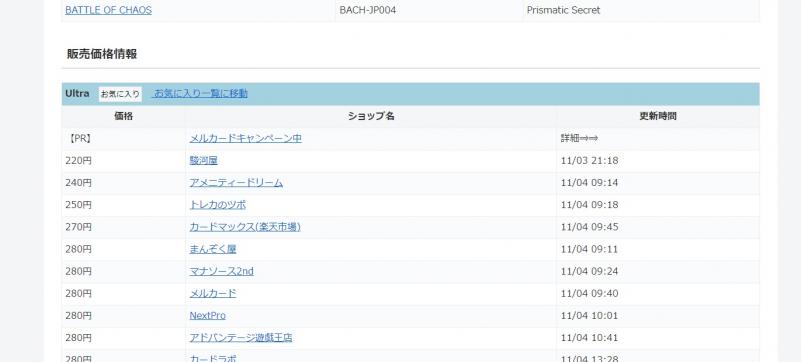Click the Ultra rarity label
This screenshot has height=362, width=801.
click(x=77, y=93)
